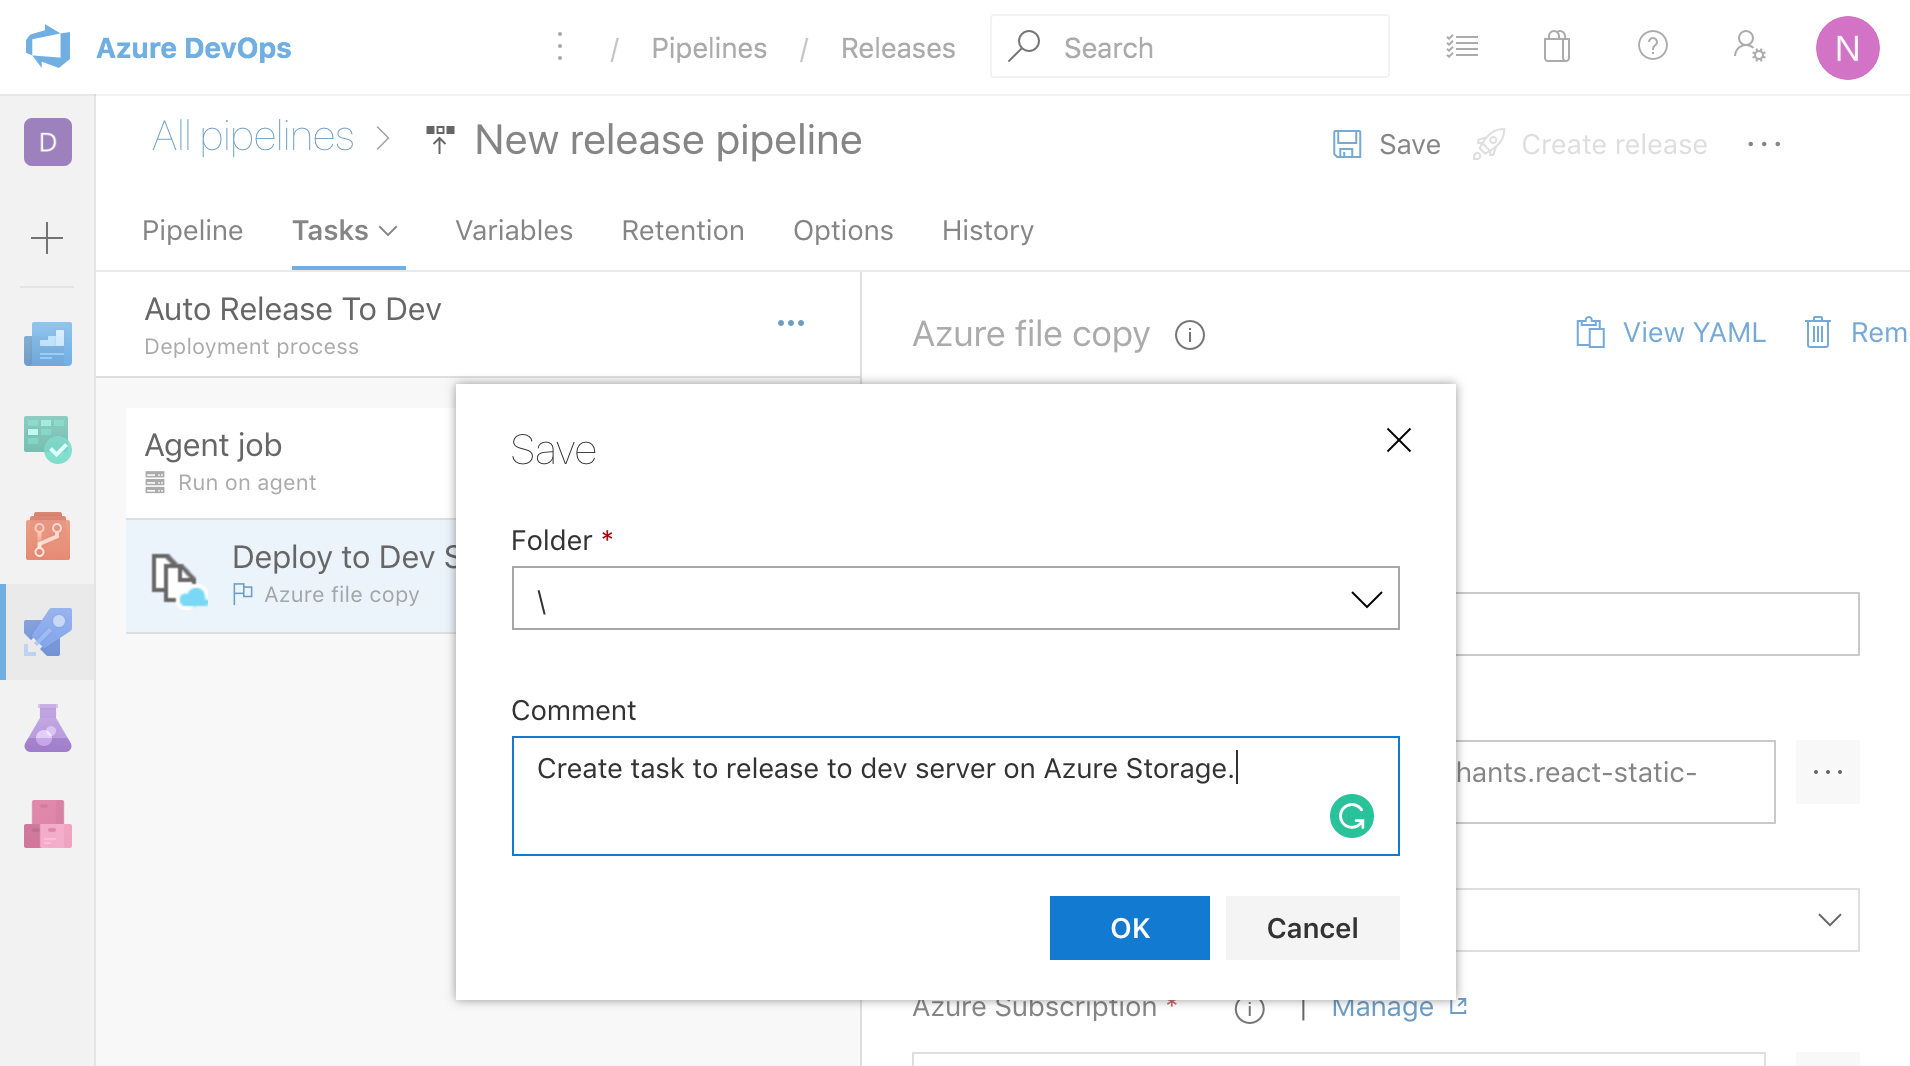Expand the Tasks tab dropdown chevron
Screen dimensions: 1910x1066
[389, 231]
